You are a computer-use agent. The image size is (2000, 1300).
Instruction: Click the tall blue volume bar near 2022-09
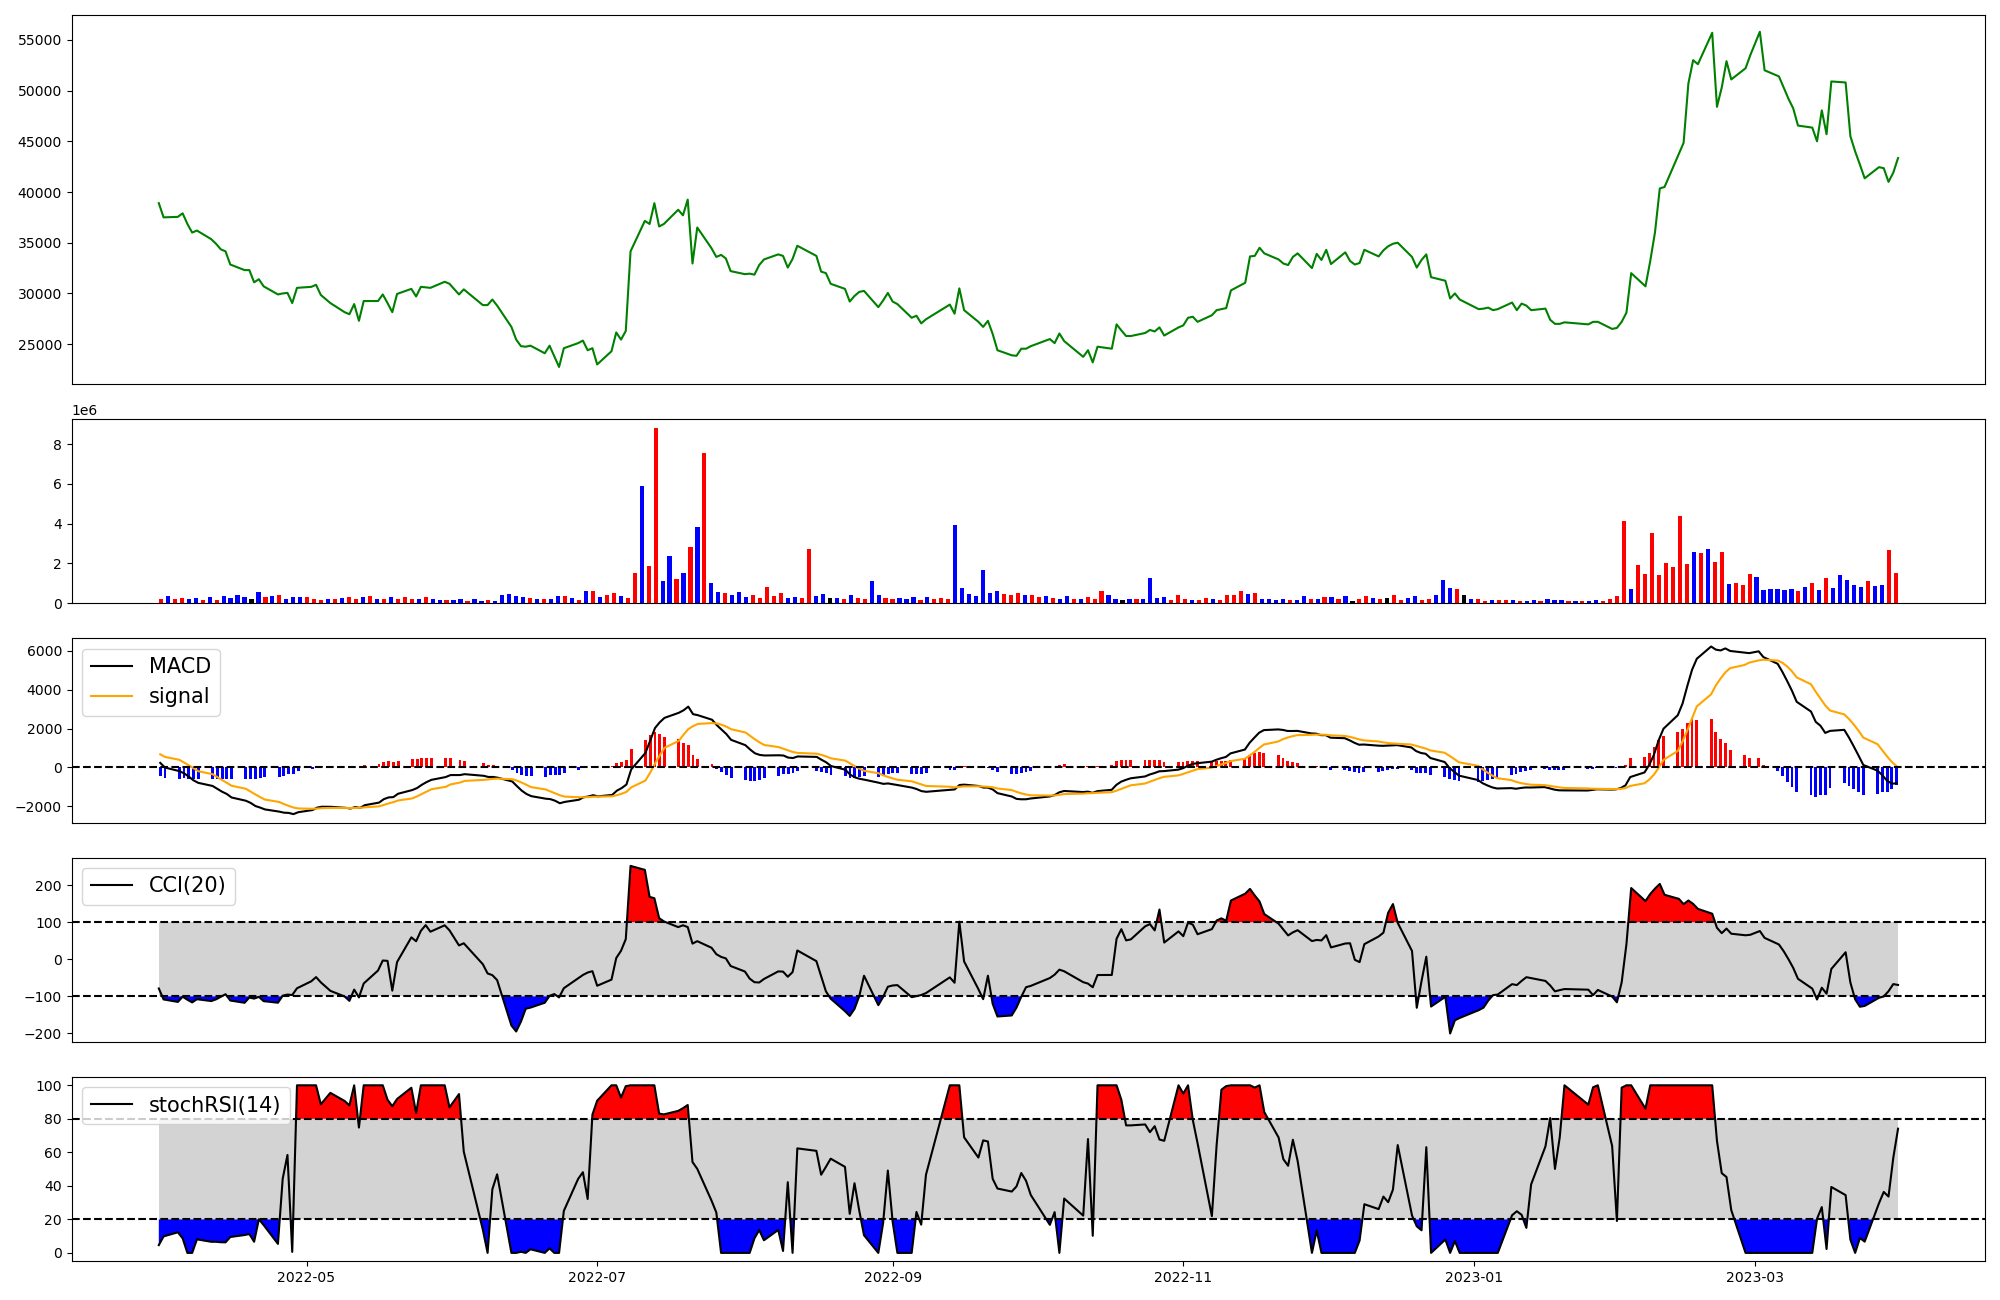click(955, 564)
